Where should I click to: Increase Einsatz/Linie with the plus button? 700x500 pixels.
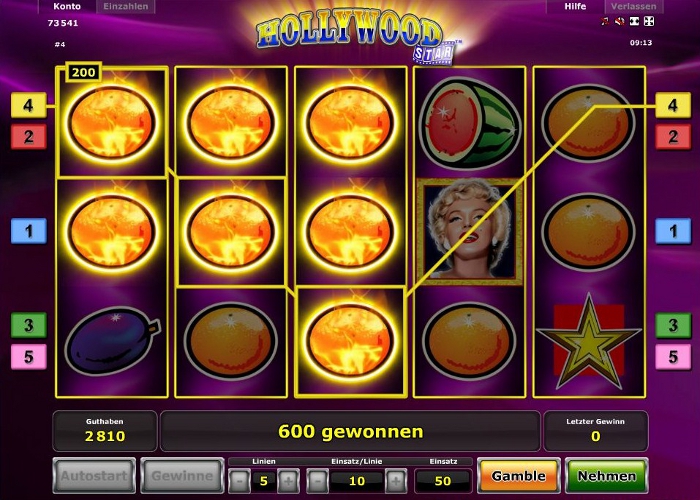click(x=396, y=481)
